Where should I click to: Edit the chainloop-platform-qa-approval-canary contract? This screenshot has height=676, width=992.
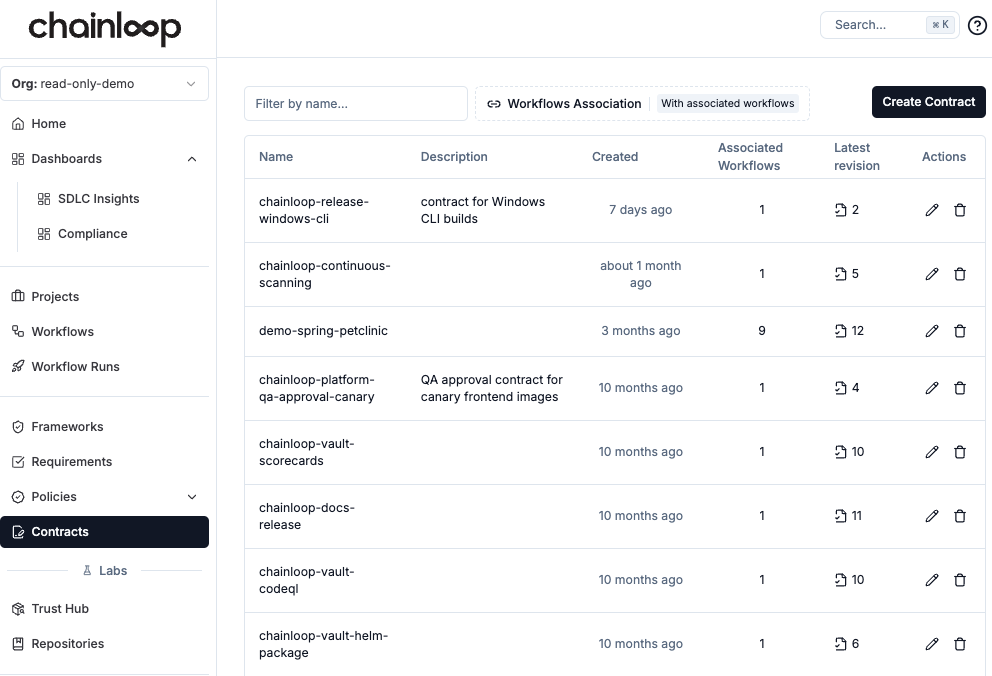tap(932, 388)
